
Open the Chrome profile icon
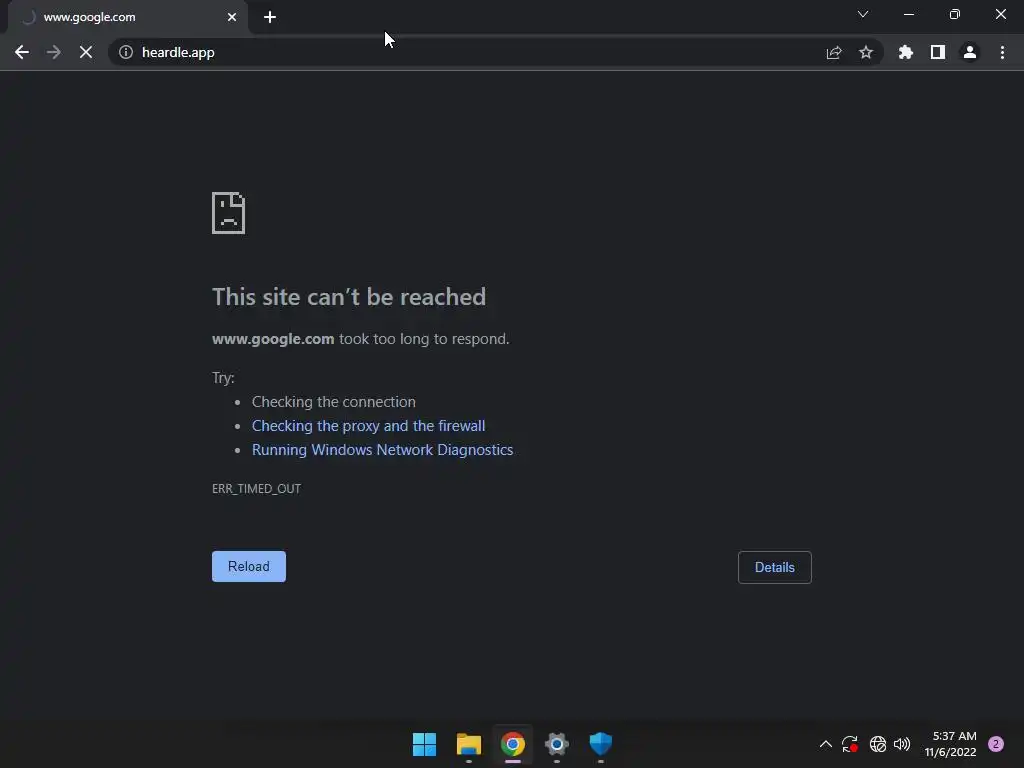click(x=970, y=52)
